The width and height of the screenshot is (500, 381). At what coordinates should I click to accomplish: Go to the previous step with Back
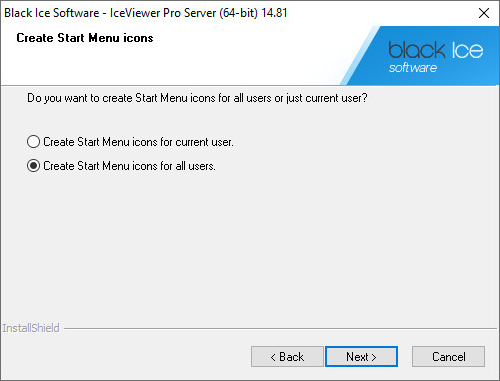click(287, 357)
